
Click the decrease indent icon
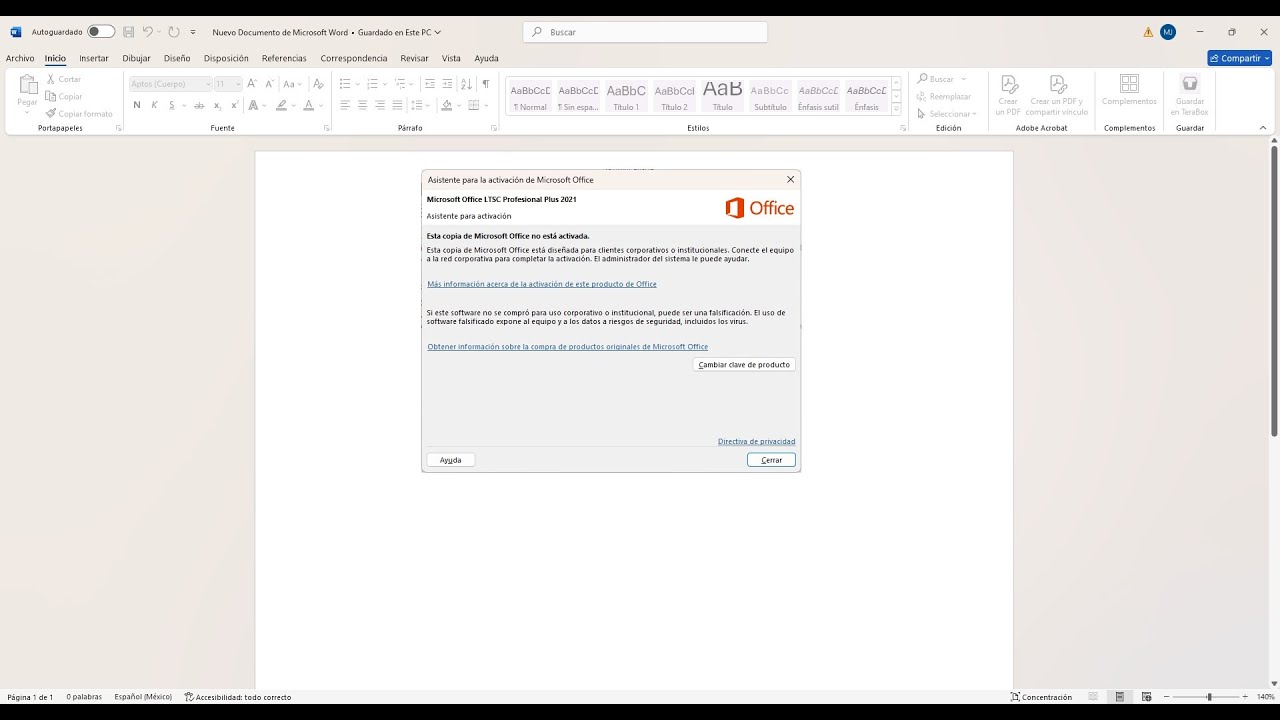(x=430, y=84)
